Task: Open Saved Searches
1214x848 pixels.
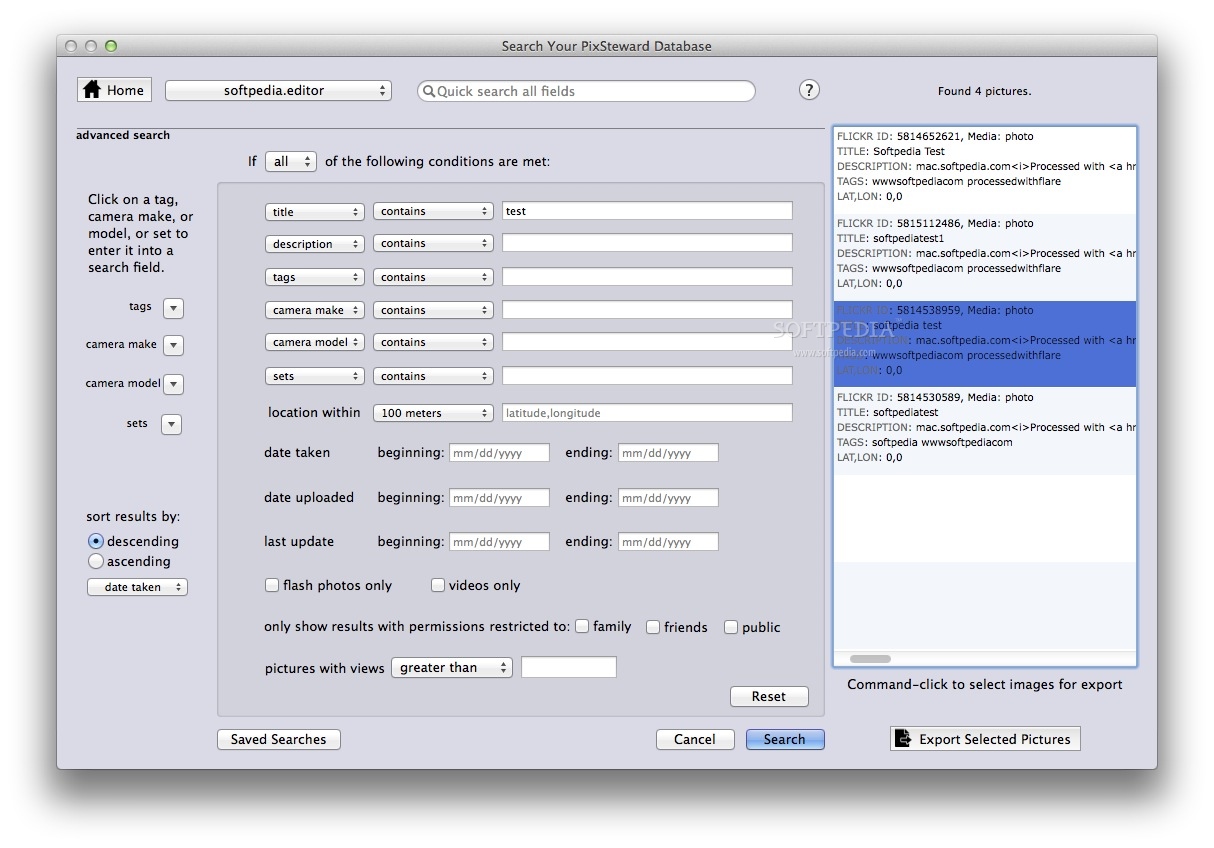Action: click(279, 739)
